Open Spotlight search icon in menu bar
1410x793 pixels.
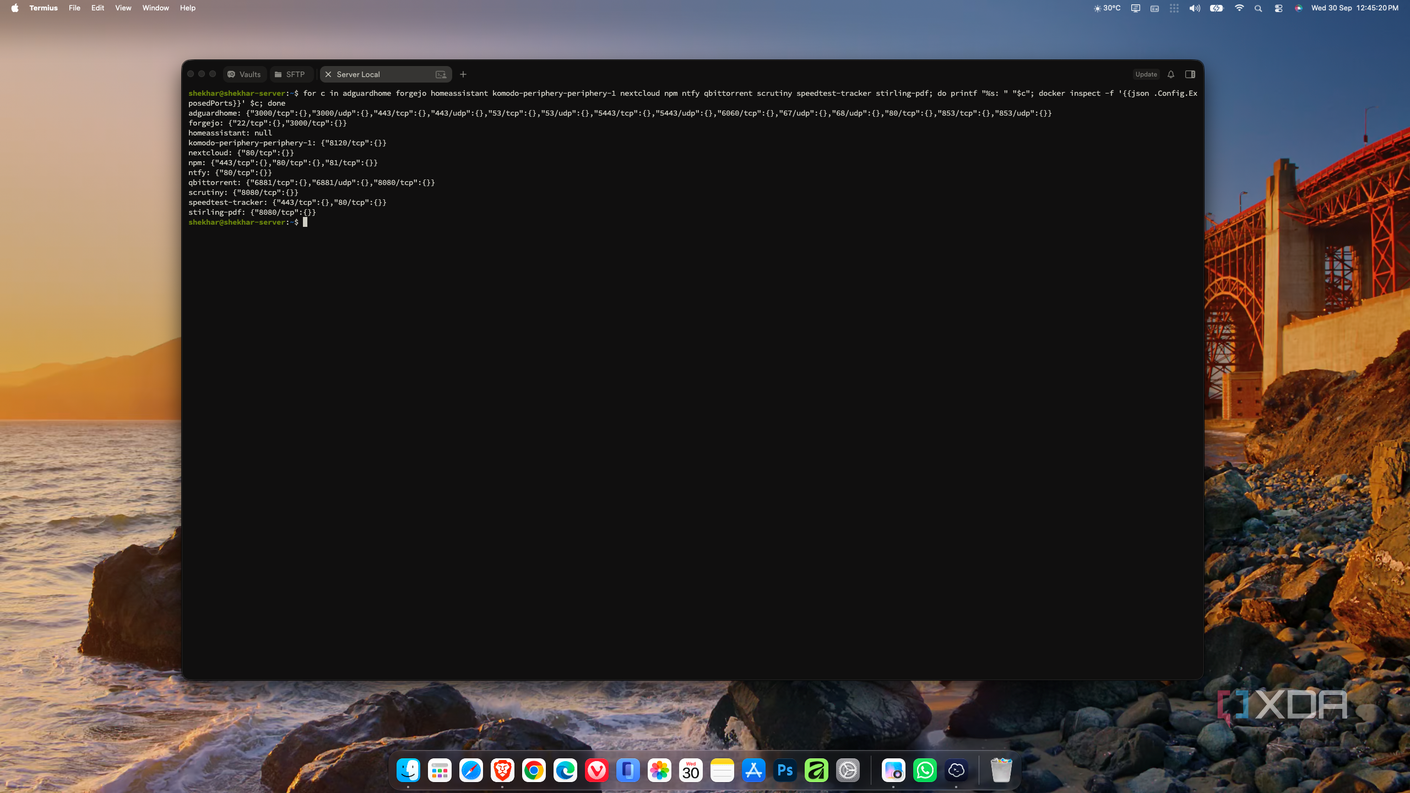coord(1258,8)
